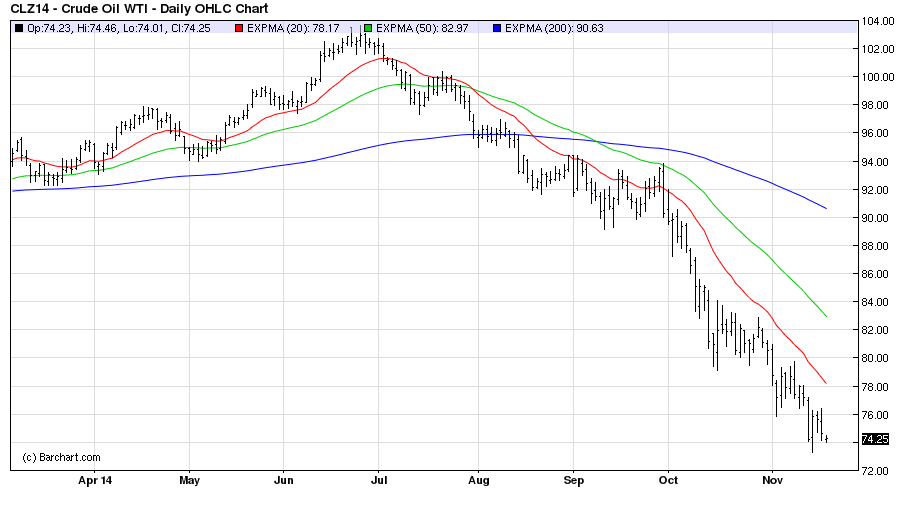The width and height of the screenshot is (900, 511).
Task: Click the green EXPMA (50) legend swatch
Action: pyautogui.click(x=368, y=28)
